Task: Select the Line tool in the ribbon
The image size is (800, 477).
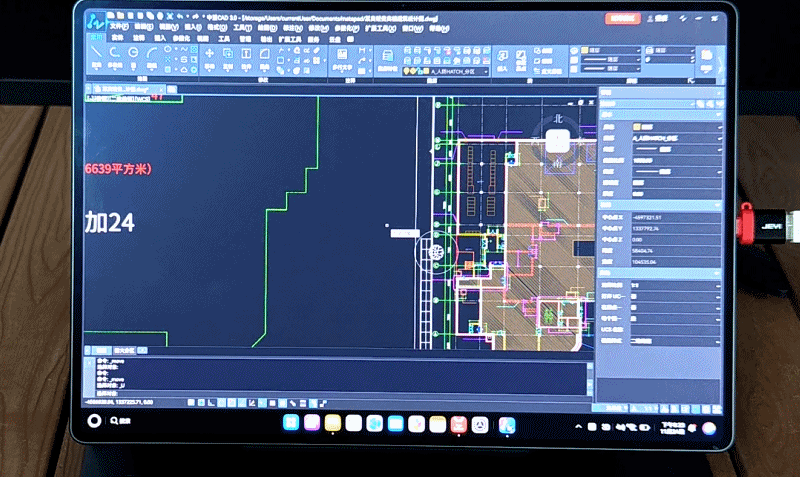Action: (97, 52)
